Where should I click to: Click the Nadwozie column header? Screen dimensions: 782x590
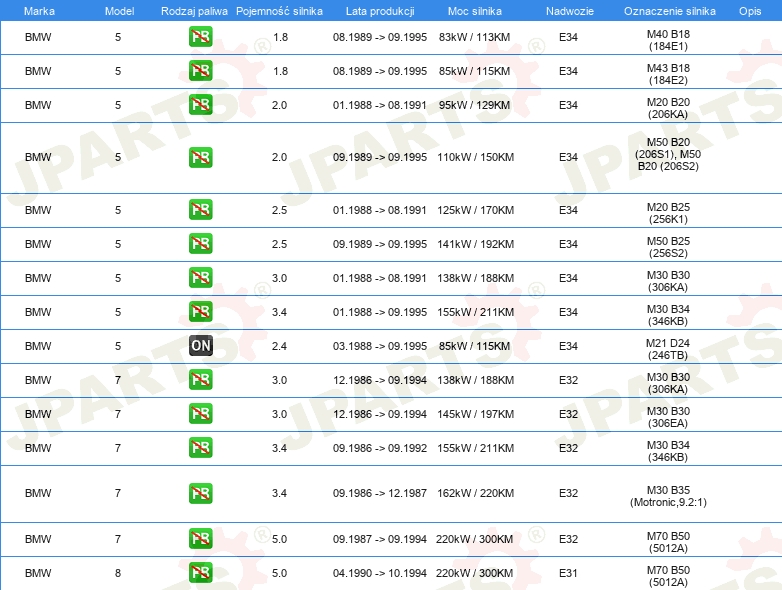click(x=570, y=11)
